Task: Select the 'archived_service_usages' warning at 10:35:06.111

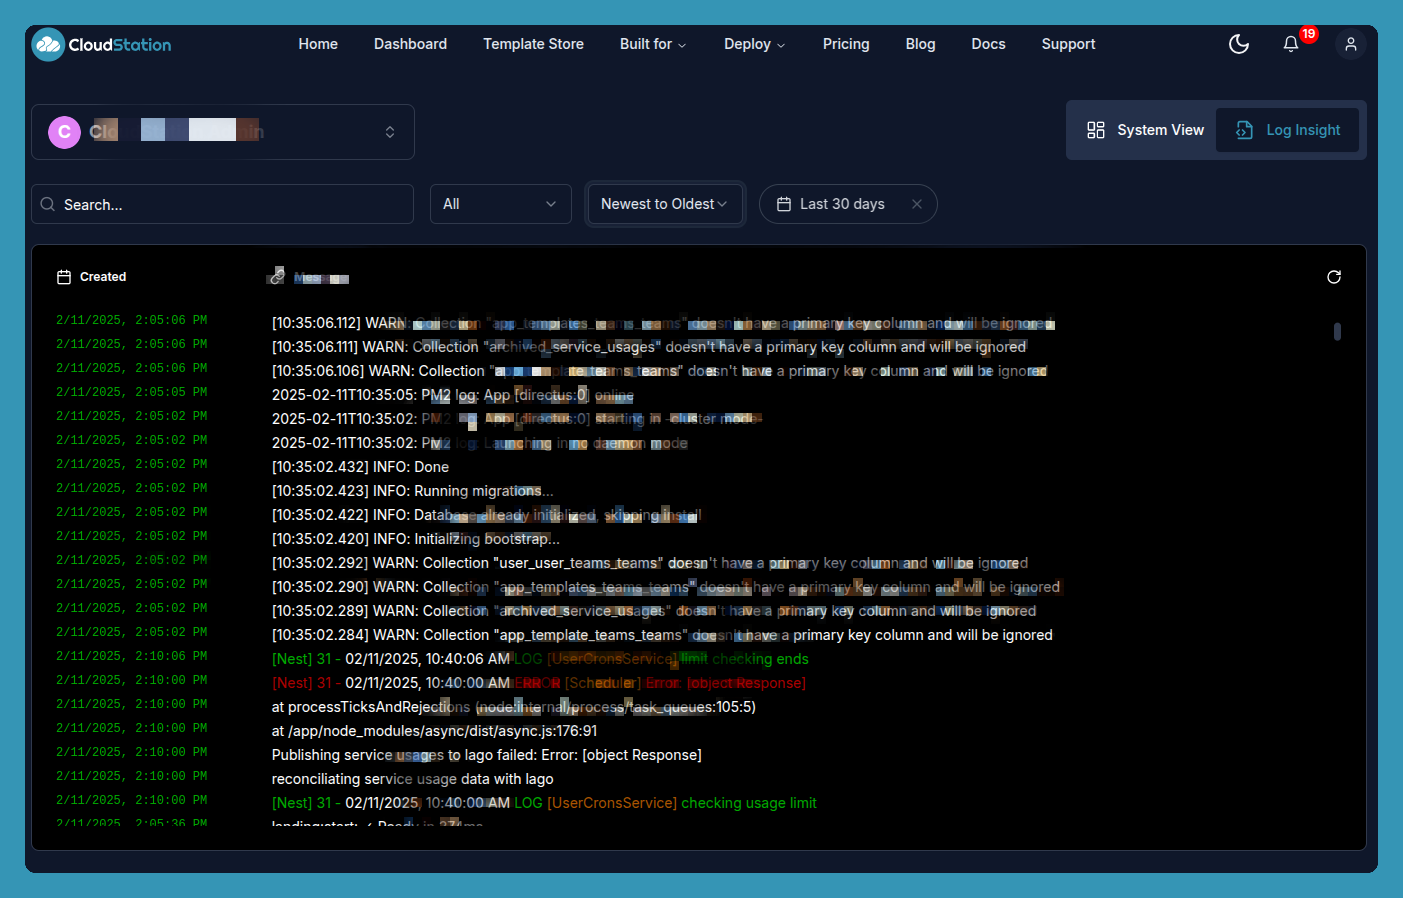Action: coord(649,347)
